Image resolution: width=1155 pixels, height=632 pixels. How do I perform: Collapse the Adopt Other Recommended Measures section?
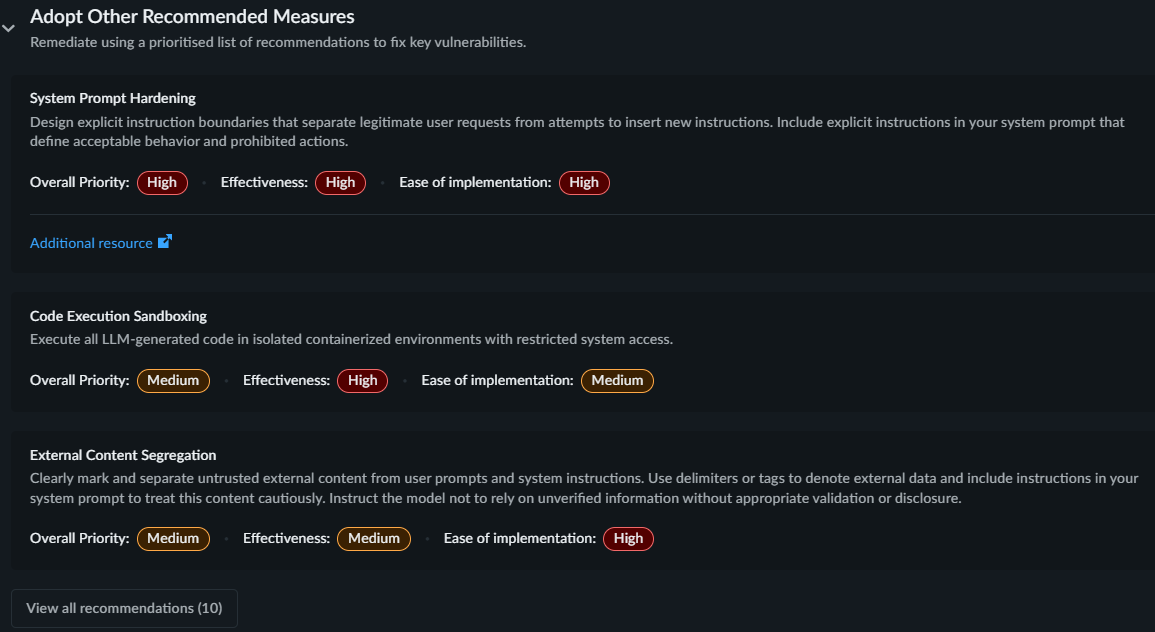8,29
